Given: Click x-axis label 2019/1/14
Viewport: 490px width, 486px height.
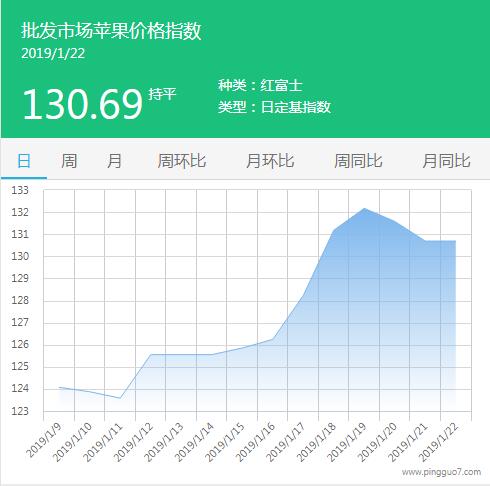Looking at the screenshot, I should 194,442.
